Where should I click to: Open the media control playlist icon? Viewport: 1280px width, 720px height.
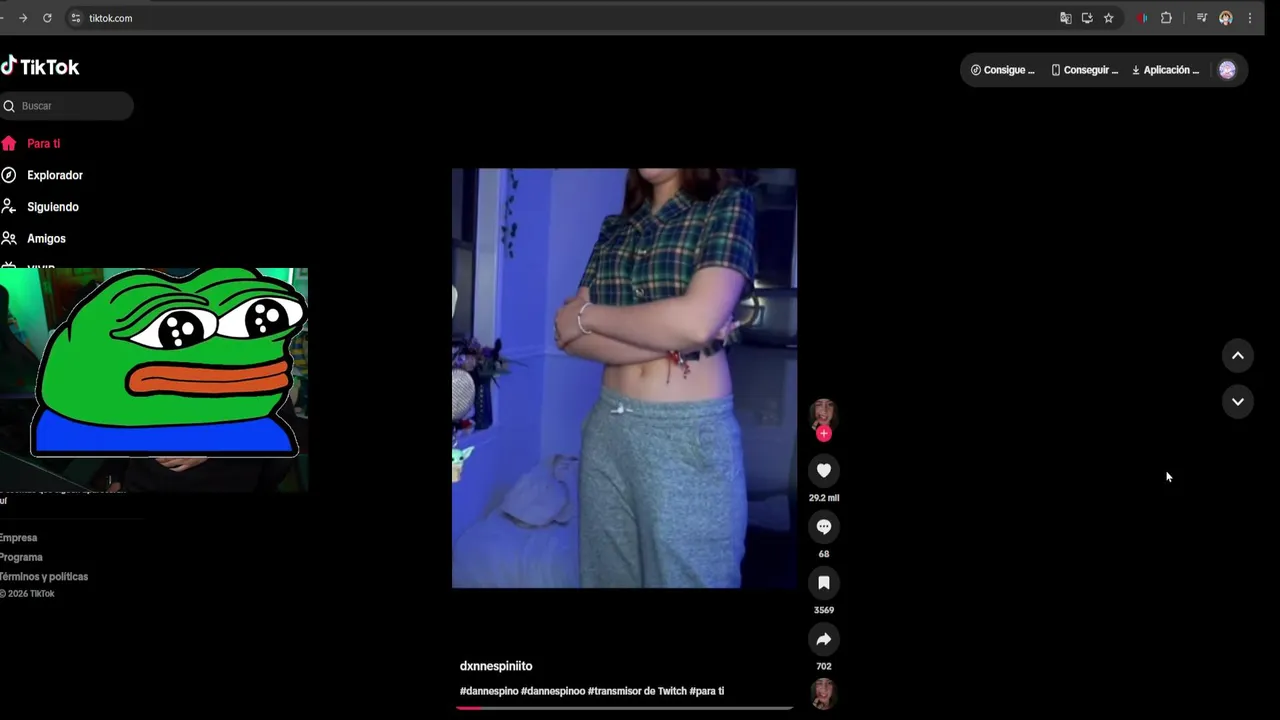tap(1202, 18)
